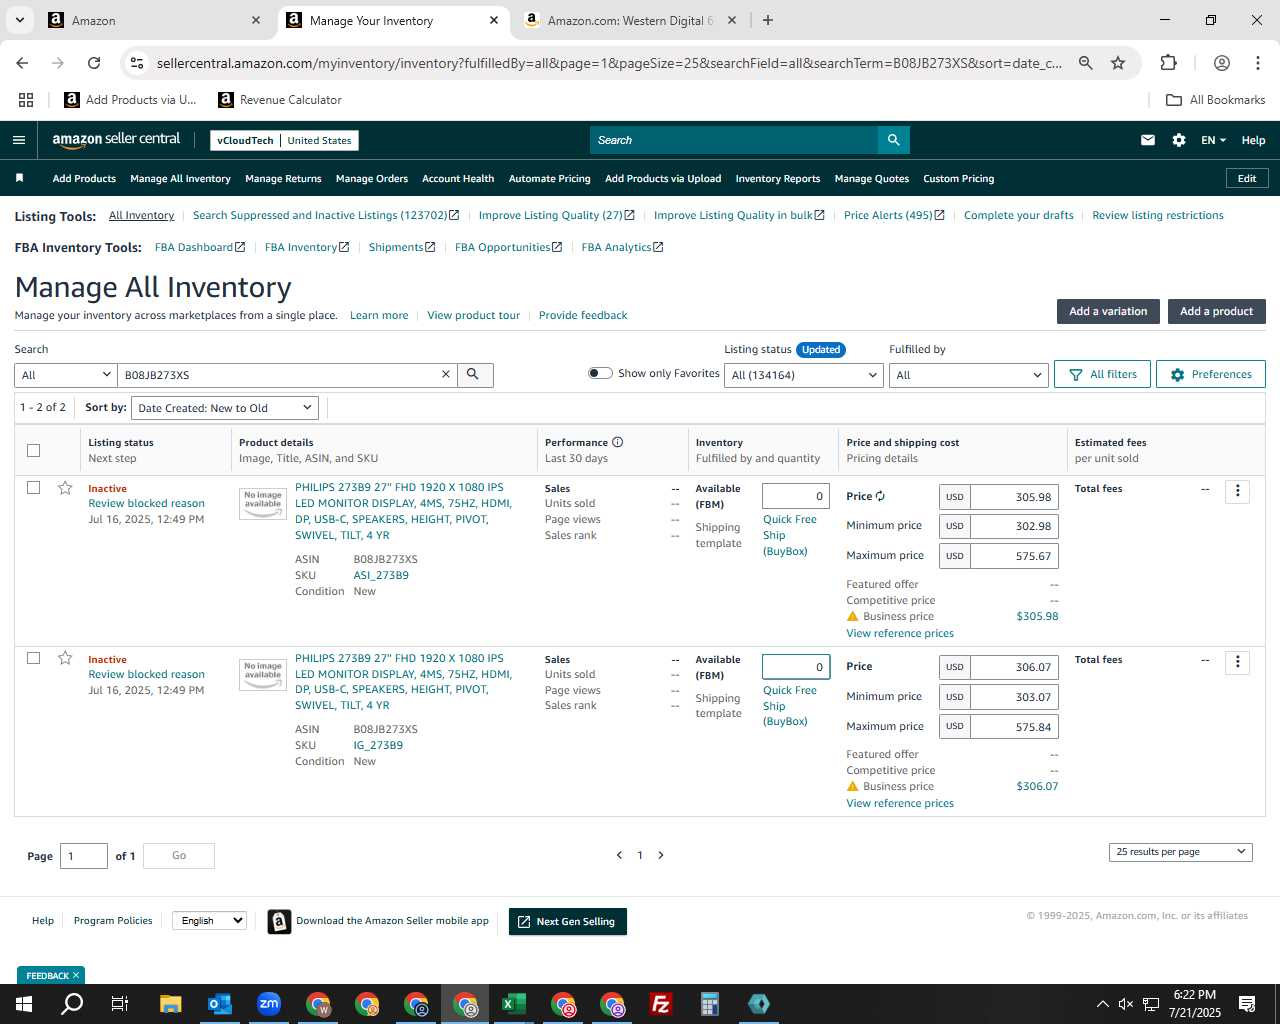The width and height of the screenshot is (1280, 1024).
Task: Click Next Gen Selling button
Action: 568,922
